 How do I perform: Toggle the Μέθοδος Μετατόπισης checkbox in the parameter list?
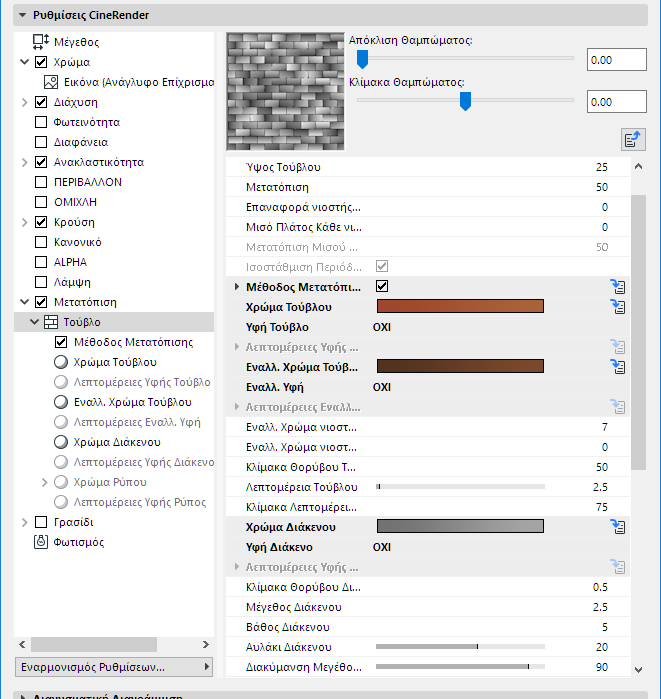pos(380,287)
